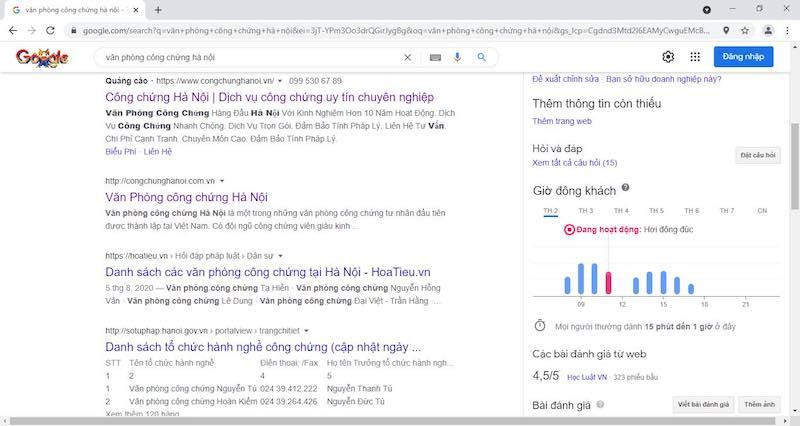Select TH 4 day tab
Viewport: 800px width, 426px height.
coord(621,211)
